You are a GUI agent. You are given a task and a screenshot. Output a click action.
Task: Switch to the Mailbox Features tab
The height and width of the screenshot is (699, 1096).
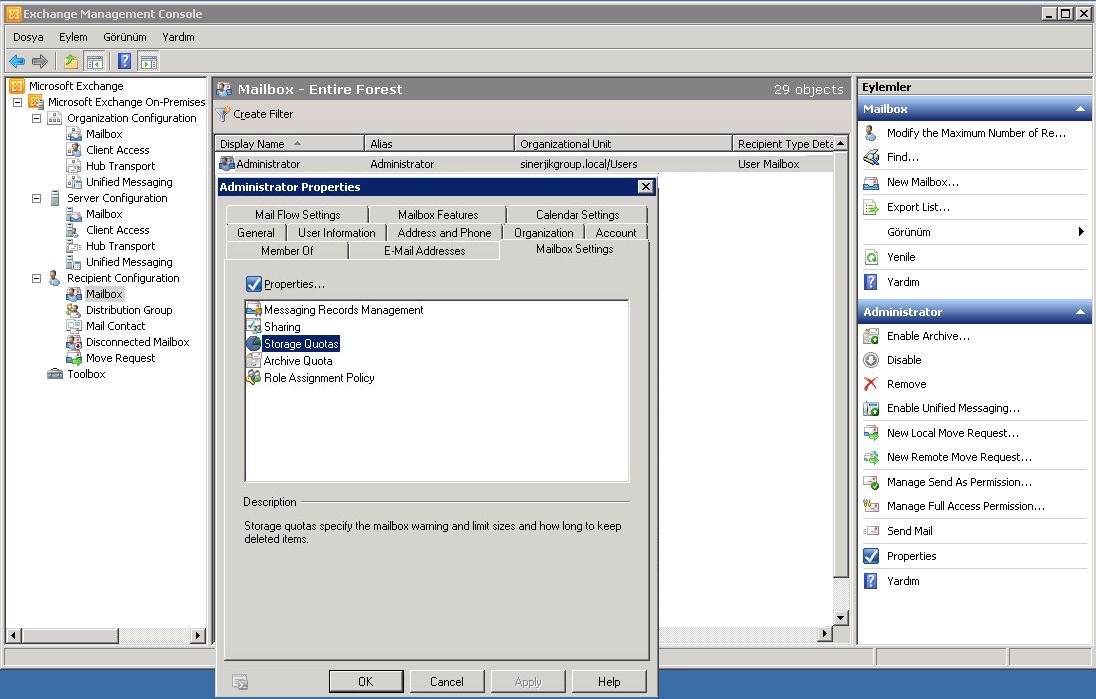click(x=438, y=215)
